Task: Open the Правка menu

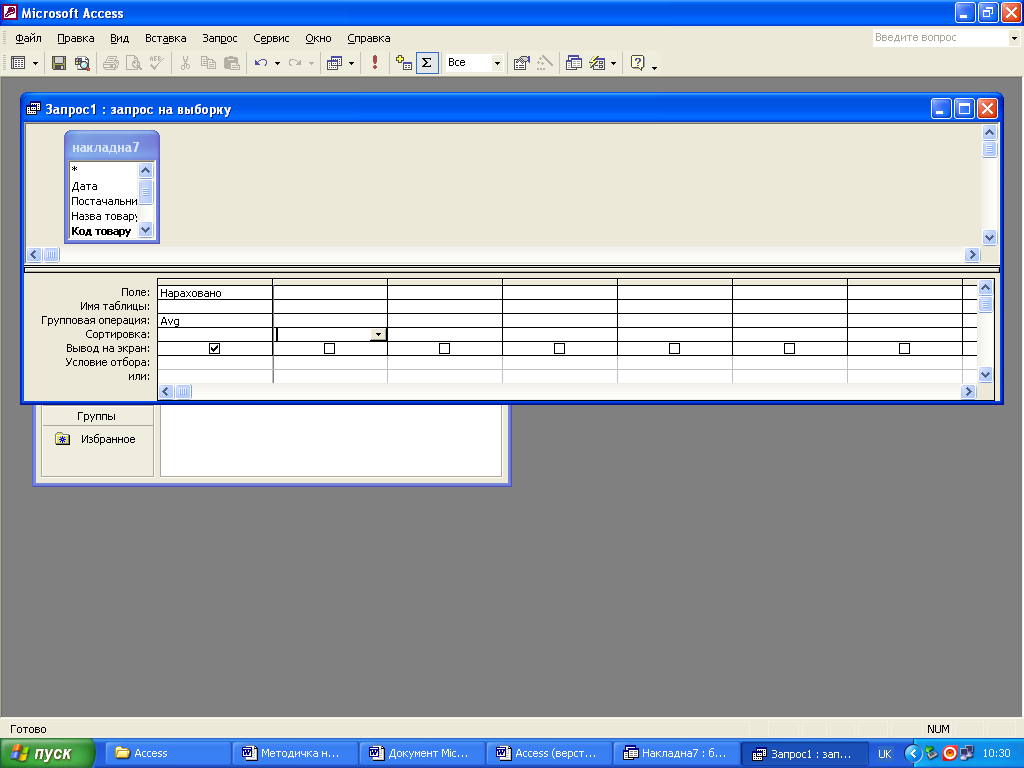Action: (x=76, y=39)
